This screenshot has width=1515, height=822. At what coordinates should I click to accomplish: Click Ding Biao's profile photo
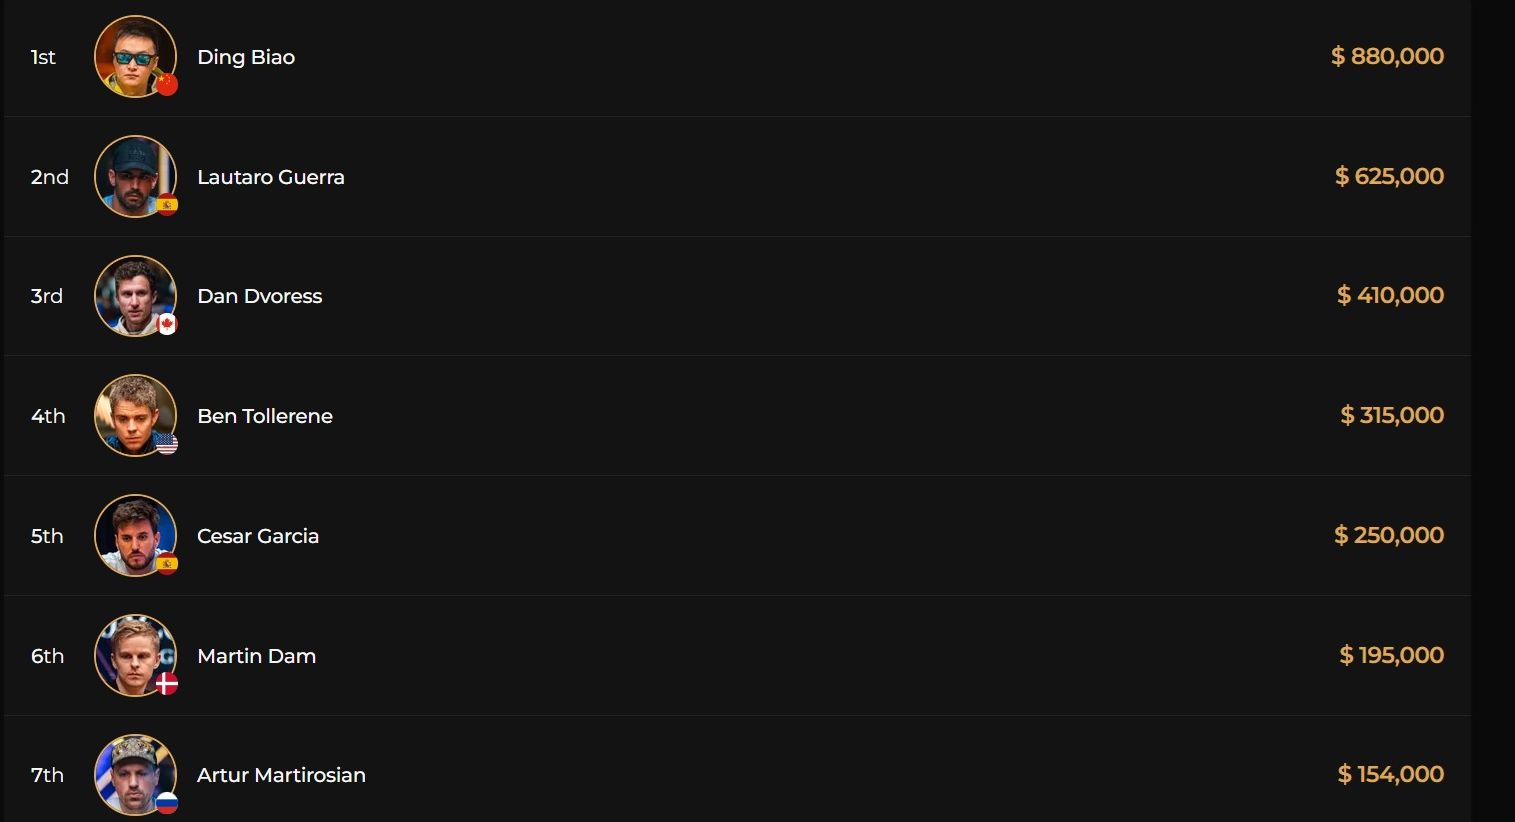(x=134, y=55)
